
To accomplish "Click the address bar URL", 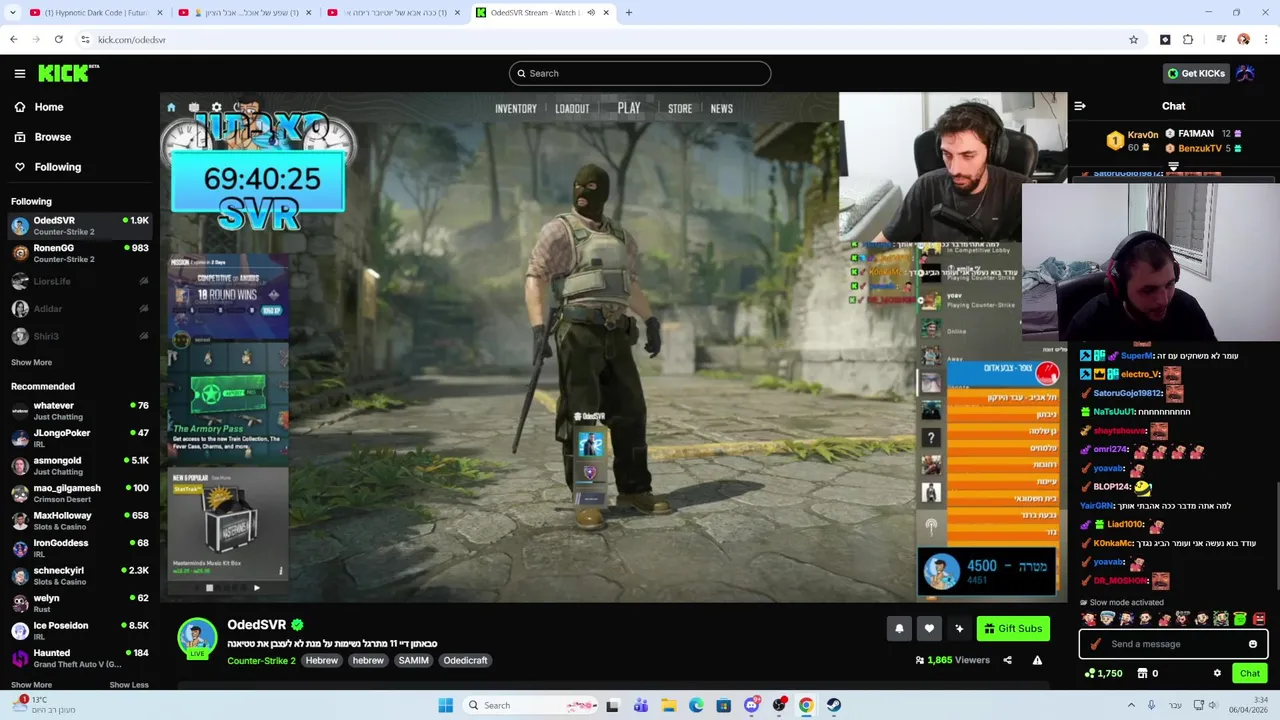I will (132, 40).
